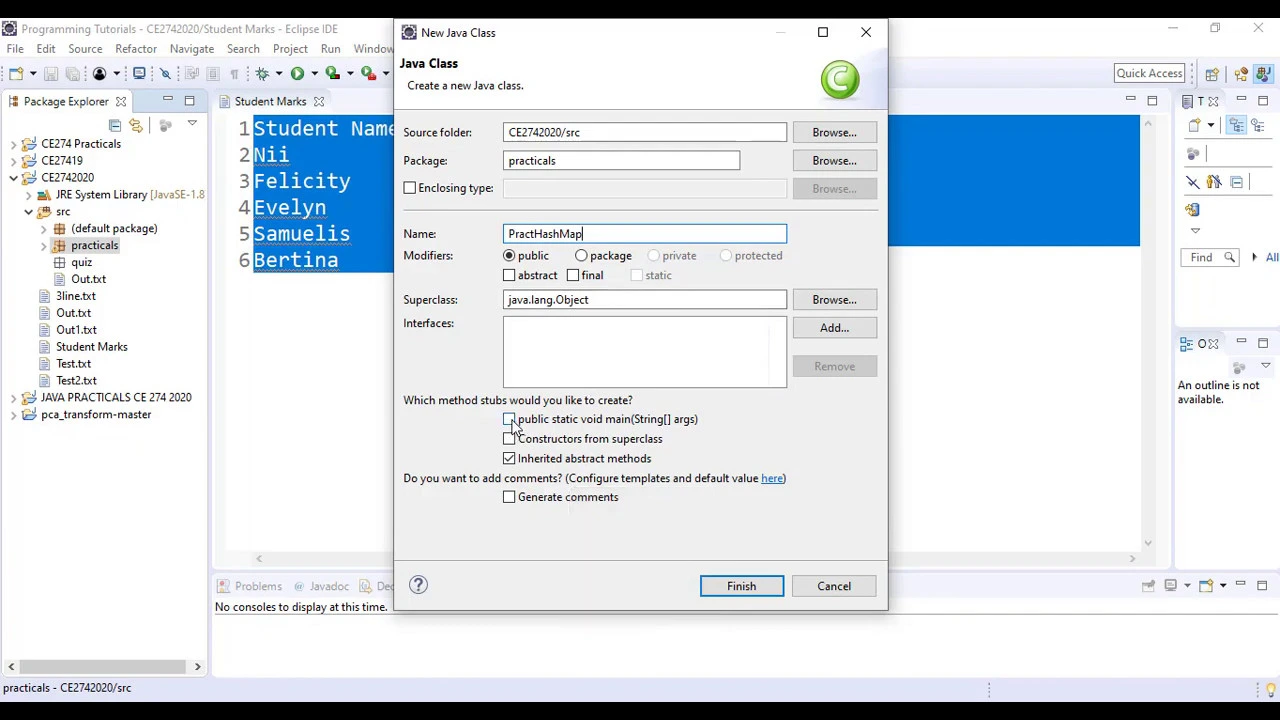Click the Quick Access search box
1280x720 pixels.
[1149, 73]
